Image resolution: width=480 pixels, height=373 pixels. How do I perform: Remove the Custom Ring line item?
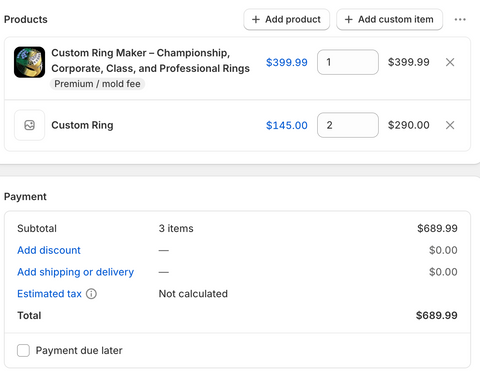click(450, 125)
